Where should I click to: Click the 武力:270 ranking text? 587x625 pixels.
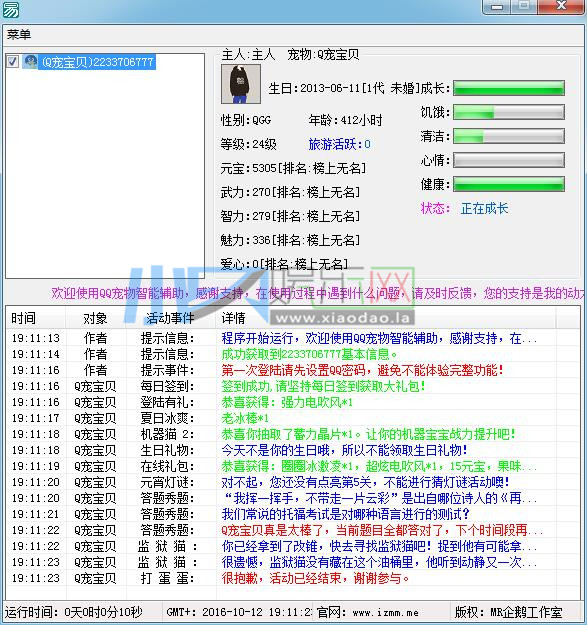coord(291,193)
